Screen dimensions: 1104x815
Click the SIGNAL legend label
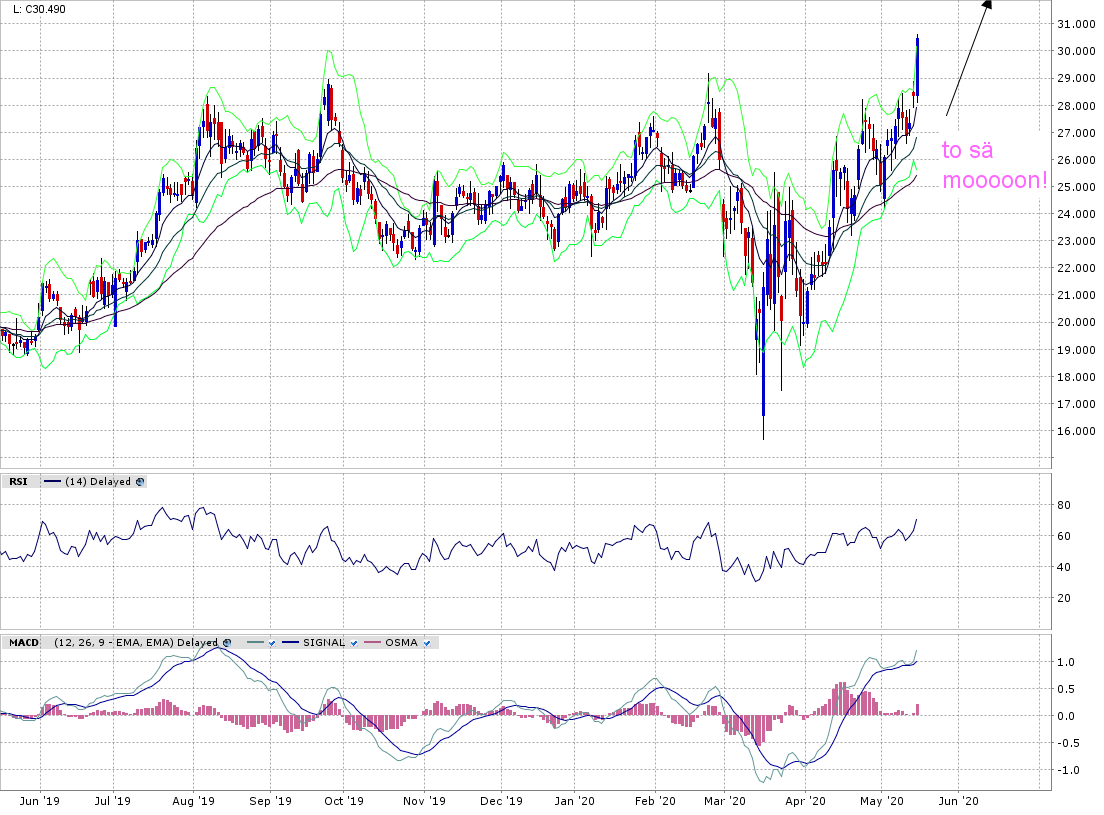click(x=325, y=642)
